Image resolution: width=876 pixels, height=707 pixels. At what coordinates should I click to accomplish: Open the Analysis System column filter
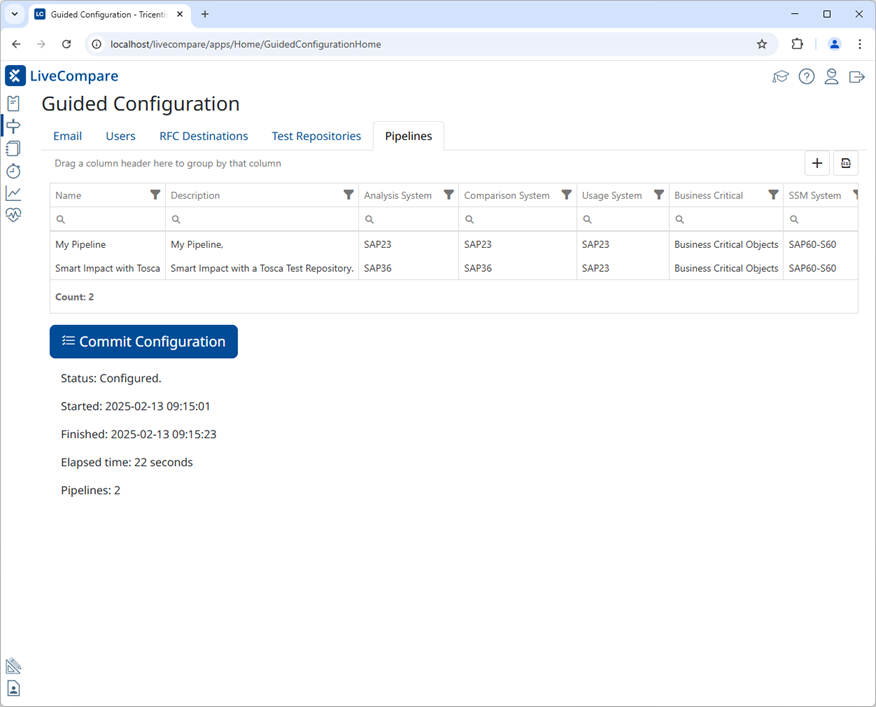448,194
